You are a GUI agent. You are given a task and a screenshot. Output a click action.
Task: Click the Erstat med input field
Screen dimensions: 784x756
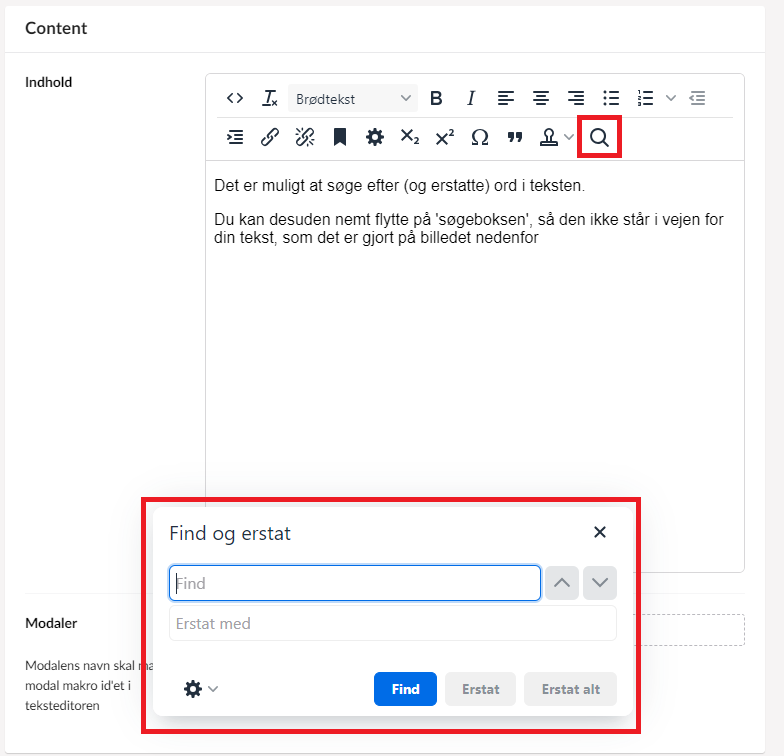[392, 624]
